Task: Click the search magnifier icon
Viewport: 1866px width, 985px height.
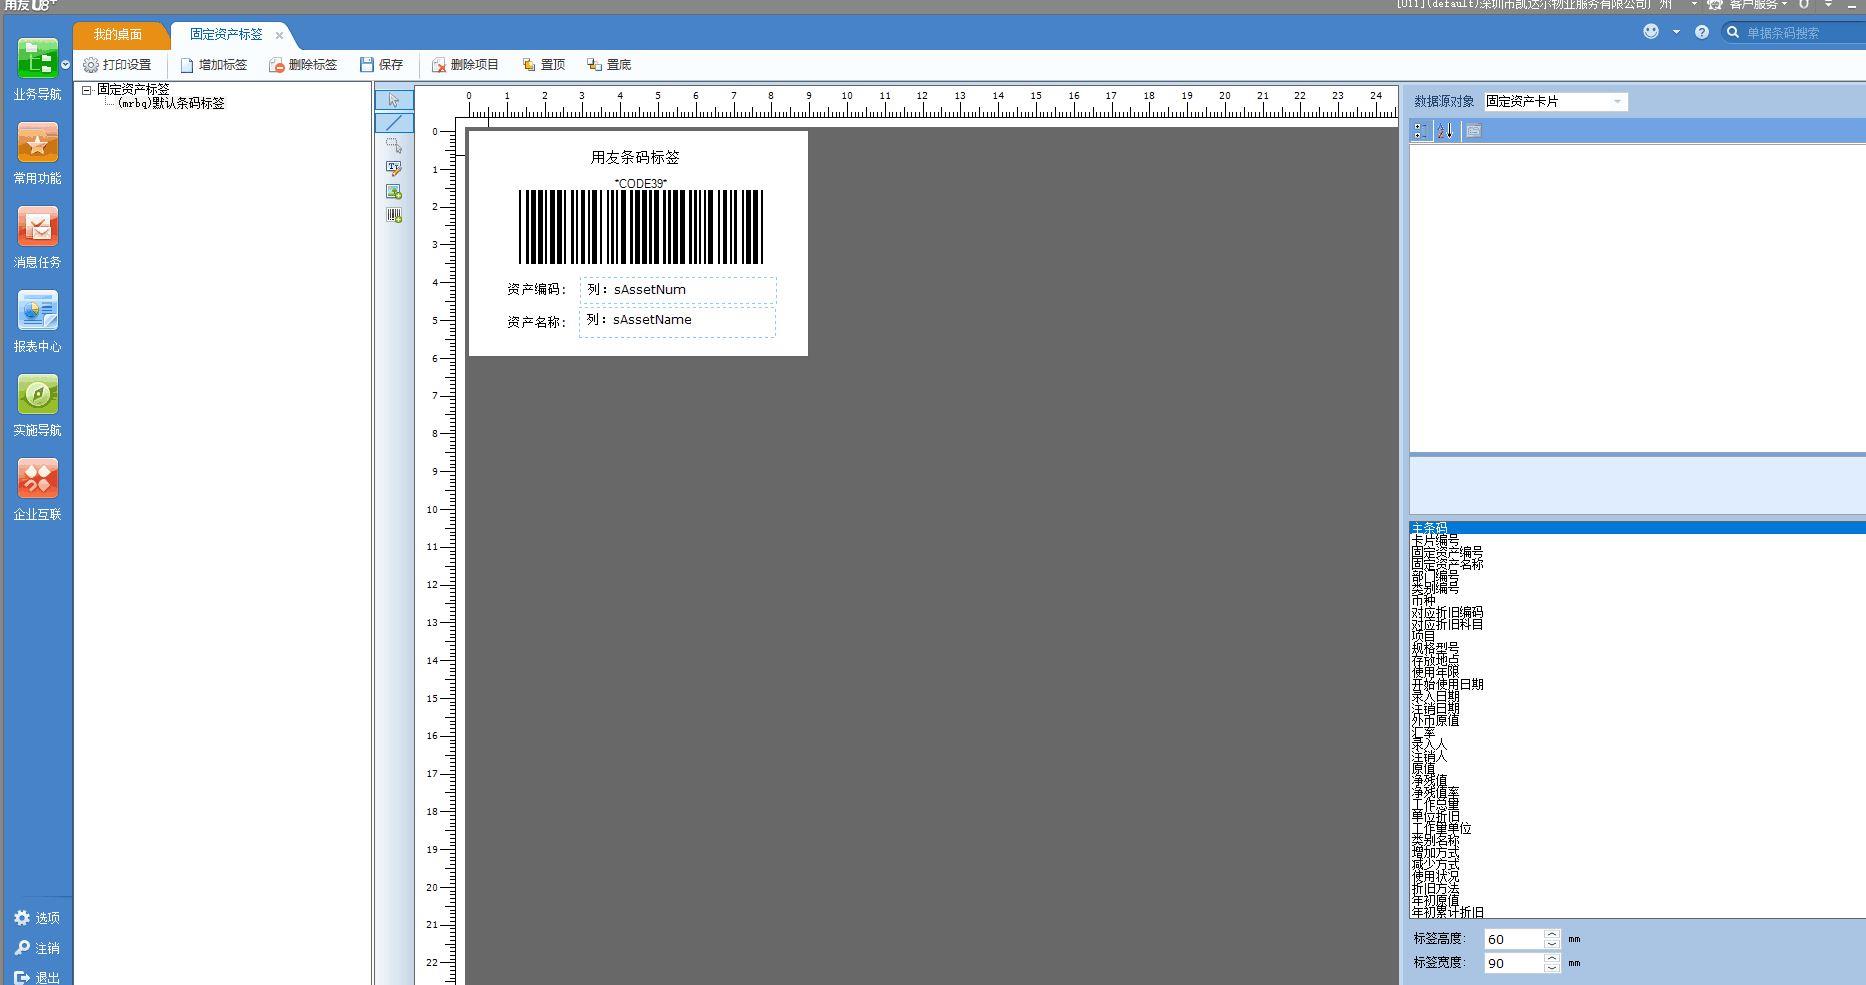Action: pyautogui.click(x=1733, y=32)
